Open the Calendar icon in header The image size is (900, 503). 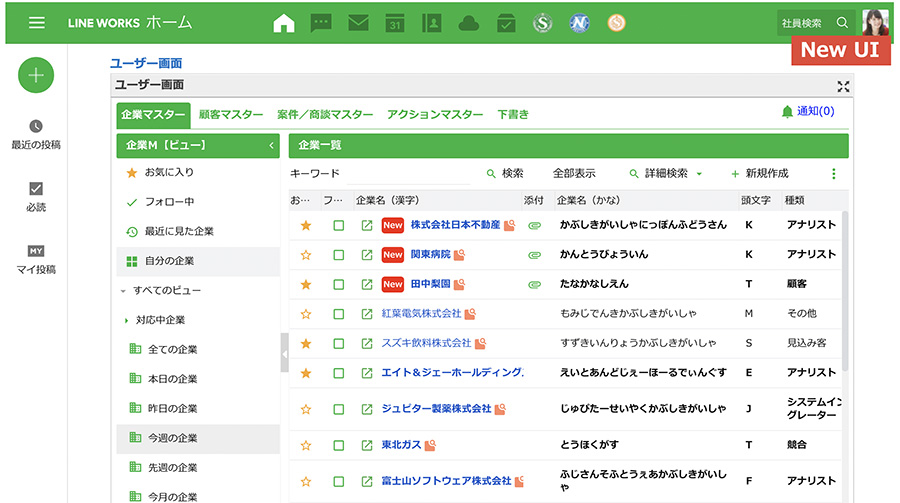pos(395,22)
